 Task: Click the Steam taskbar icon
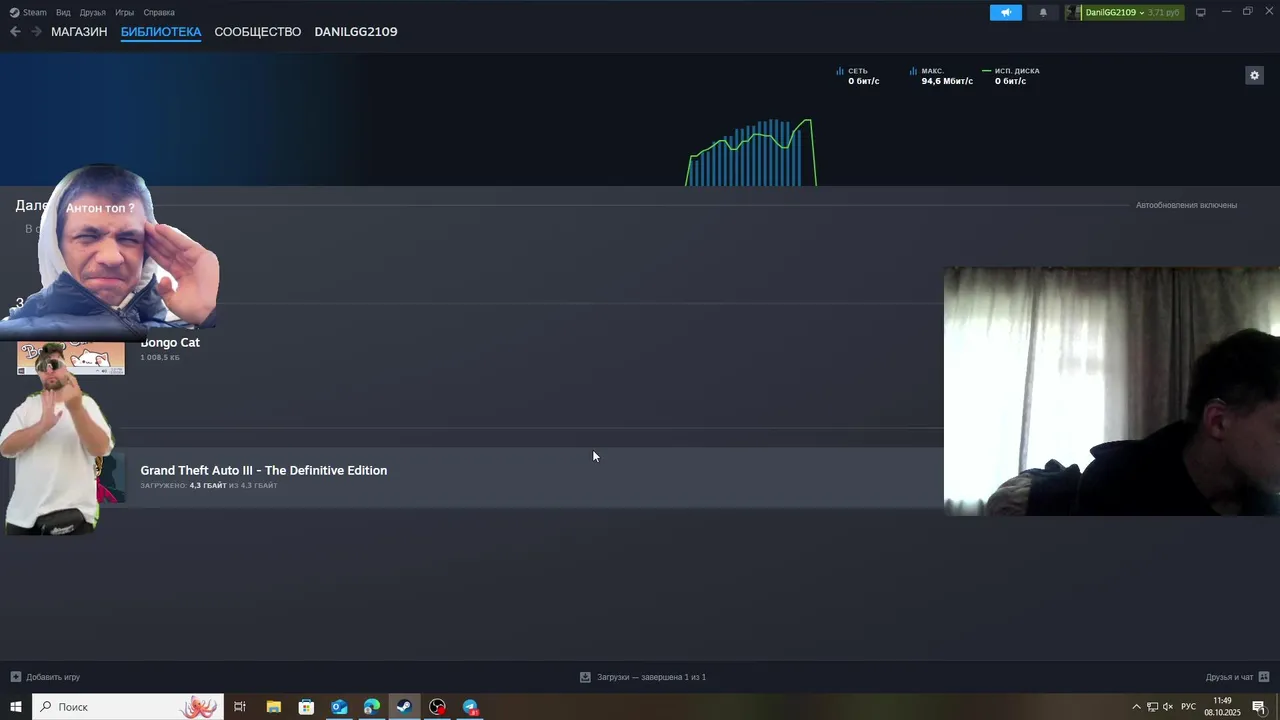click(404, 707)
